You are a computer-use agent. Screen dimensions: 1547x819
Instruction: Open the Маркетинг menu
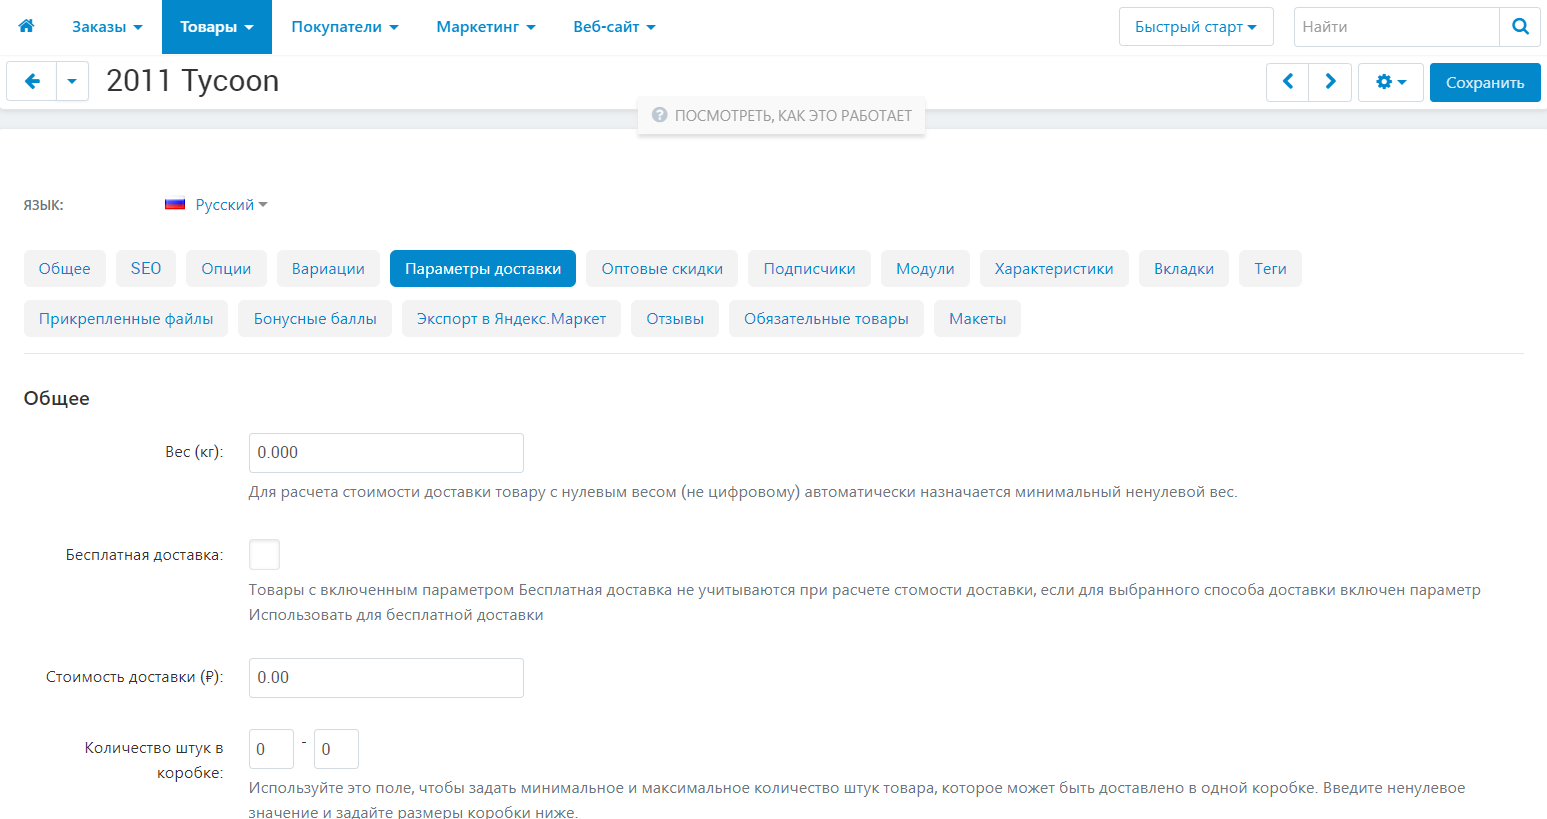485,27
